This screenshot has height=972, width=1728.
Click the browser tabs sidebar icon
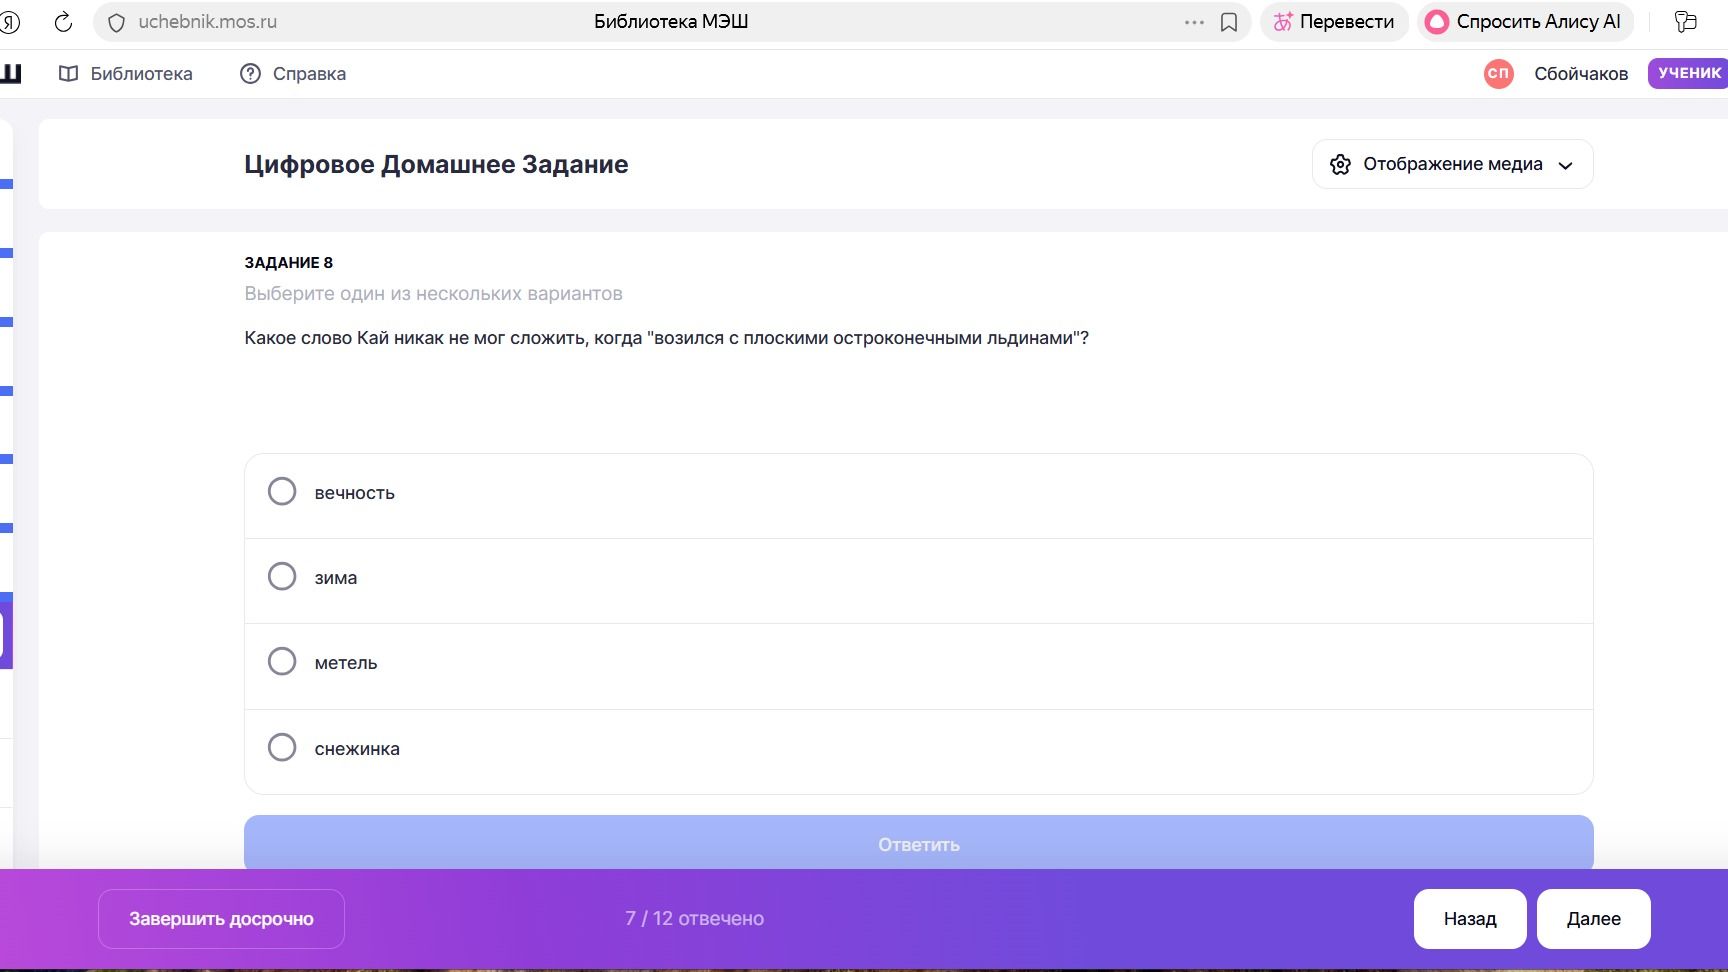[1686, 22]
